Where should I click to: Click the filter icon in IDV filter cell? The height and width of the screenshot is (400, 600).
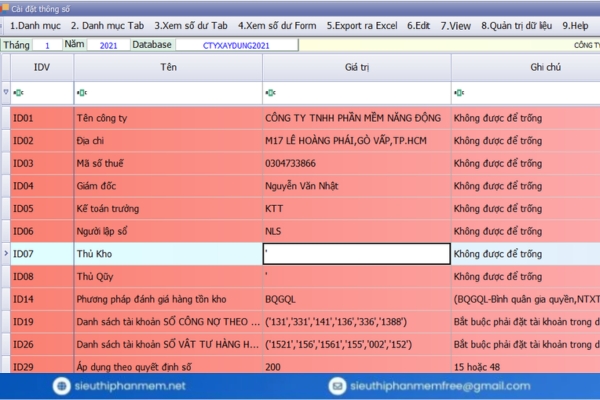(x=18, y=93)
